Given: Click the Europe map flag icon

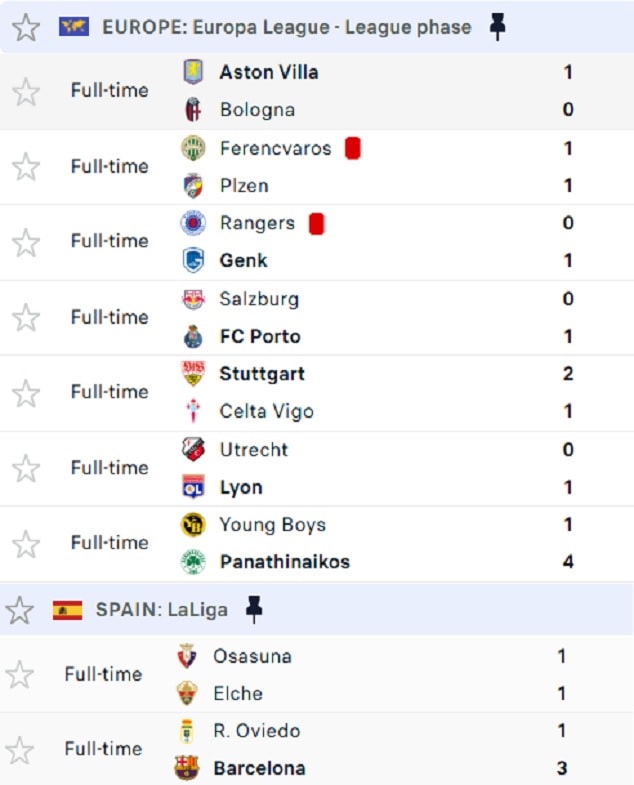Looking at the screenshot, I should (74, 27).
